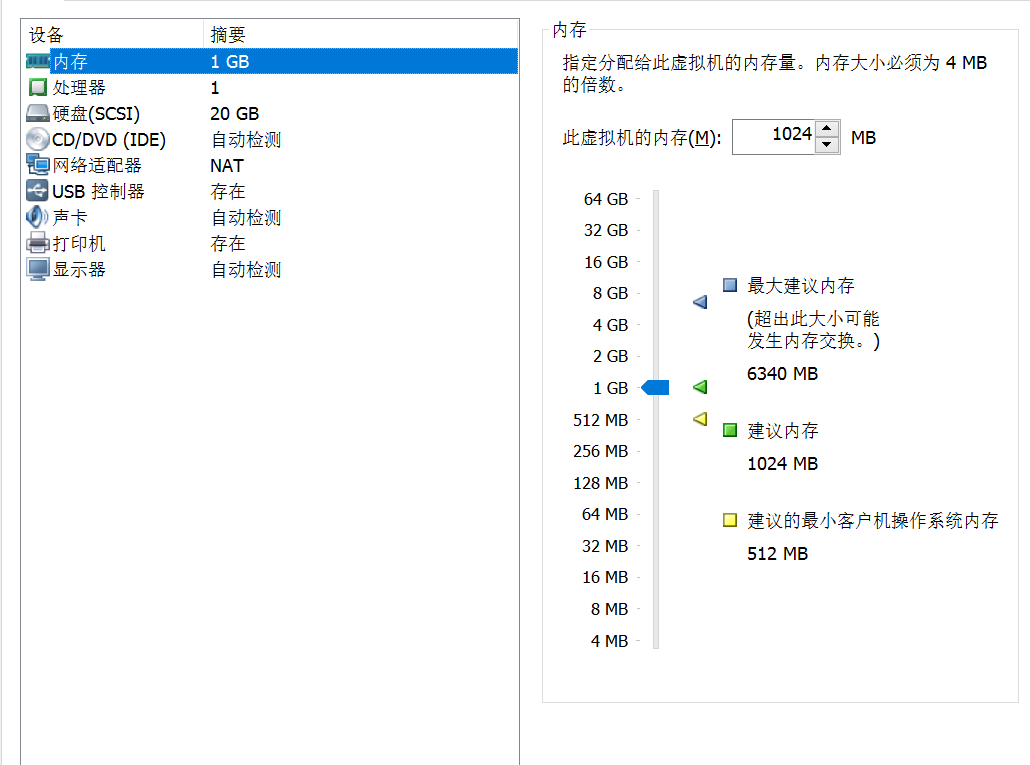Click the green legend square for 建议内存
The image size is (1030, 765).
(x=730, y=430)
